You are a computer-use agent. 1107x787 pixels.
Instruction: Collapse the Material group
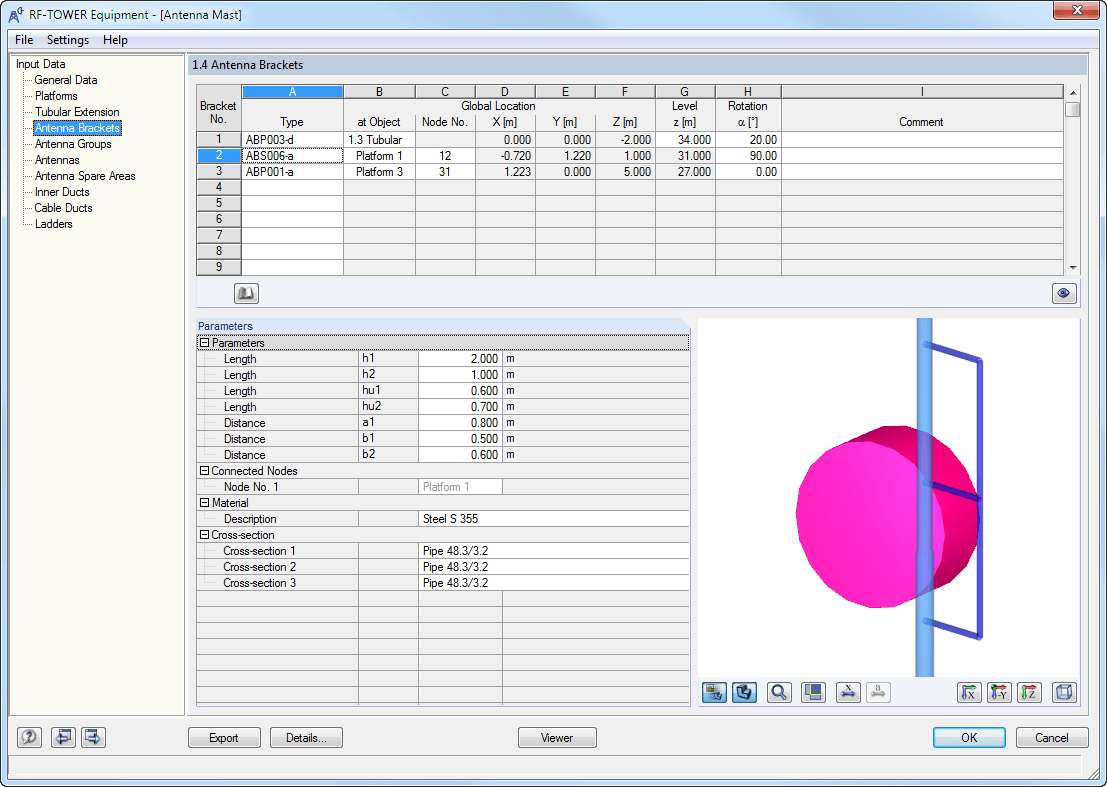(204, 503)
